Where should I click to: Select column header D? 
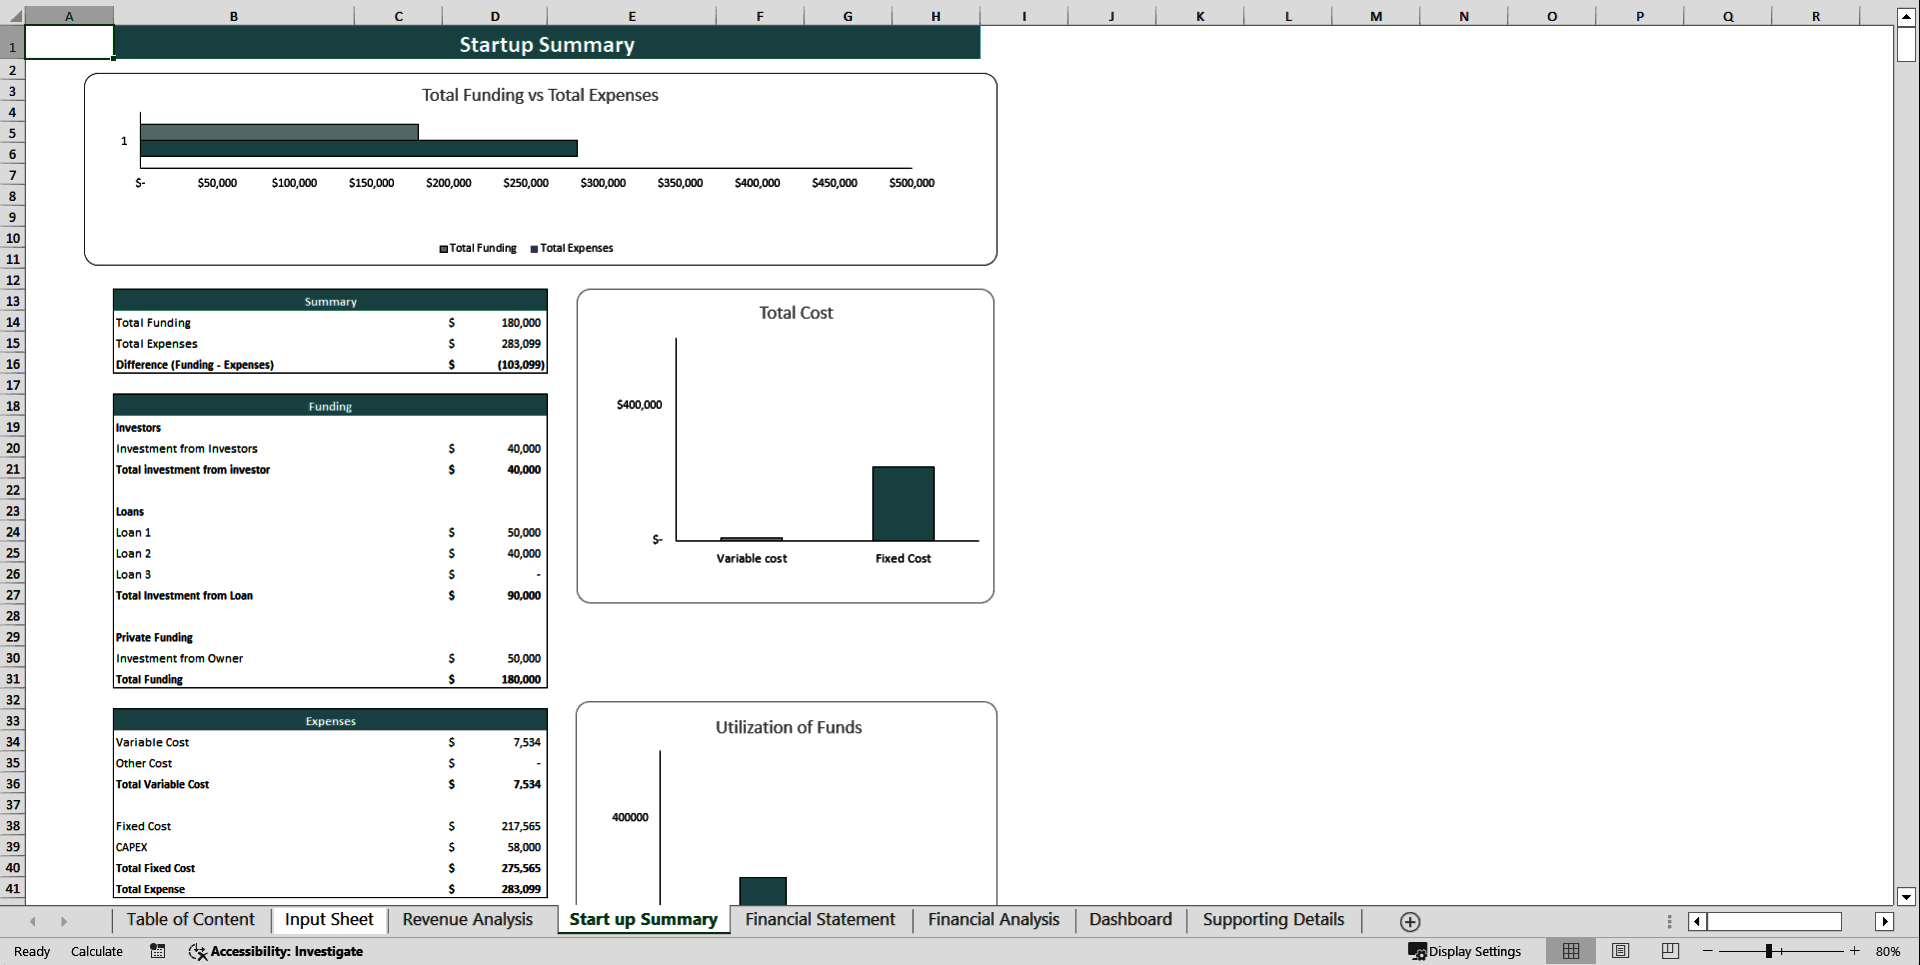[x=495, y=15]
